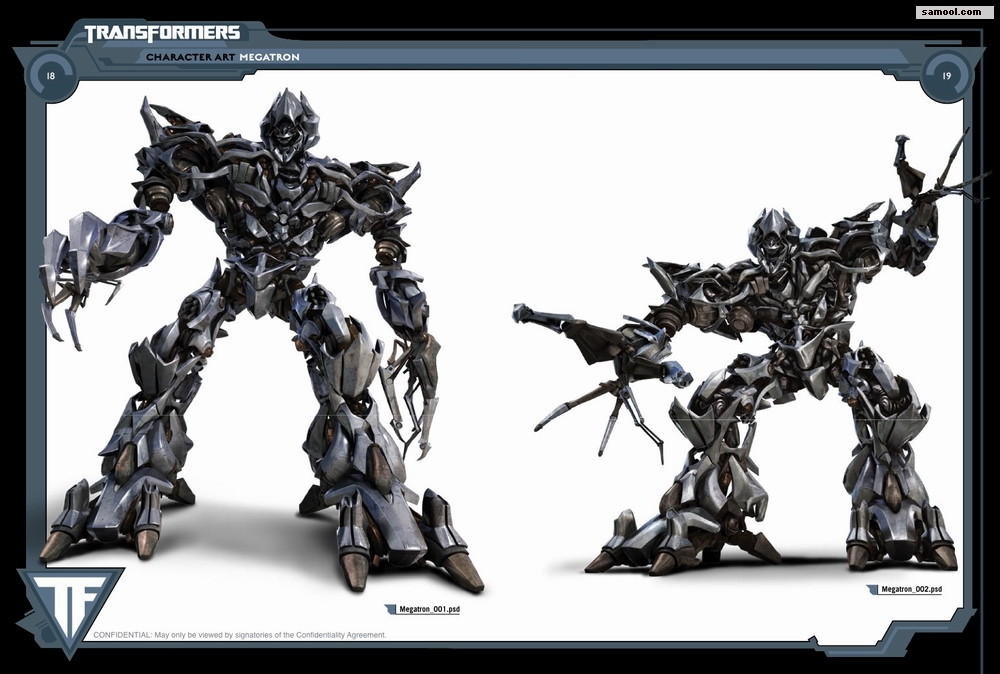This screenshot has width=1000, height=674.
Task: Click the Megatron_002.psd file label
Action: pos(911,589)
